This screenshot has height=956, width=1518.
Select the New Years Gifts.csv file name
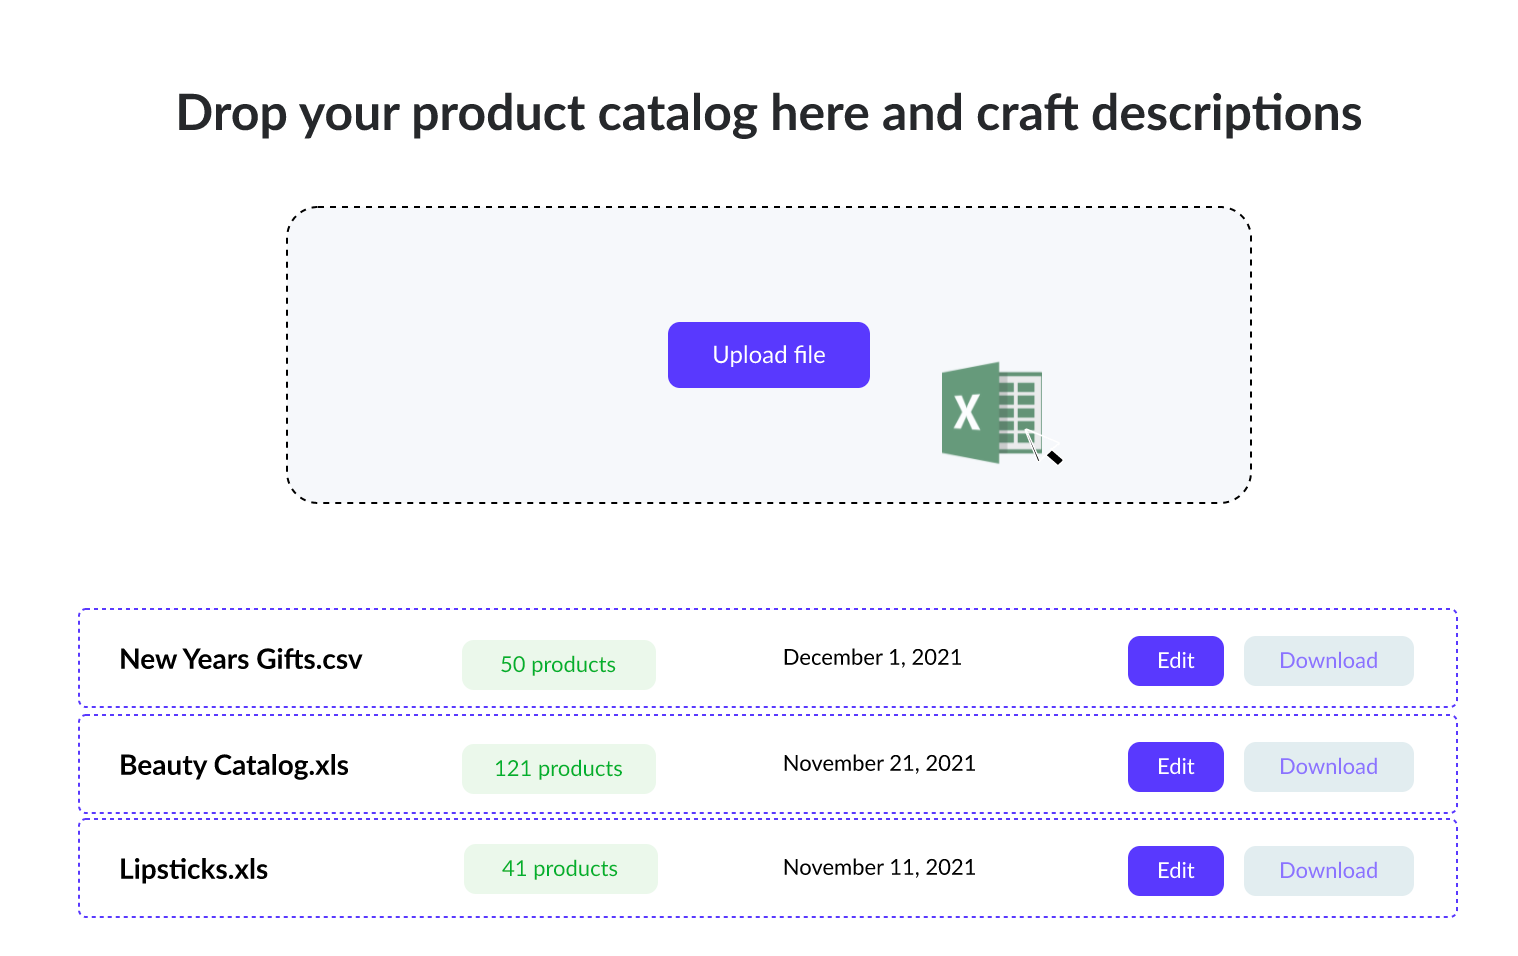pyautogui.click(x=241, y=660)
